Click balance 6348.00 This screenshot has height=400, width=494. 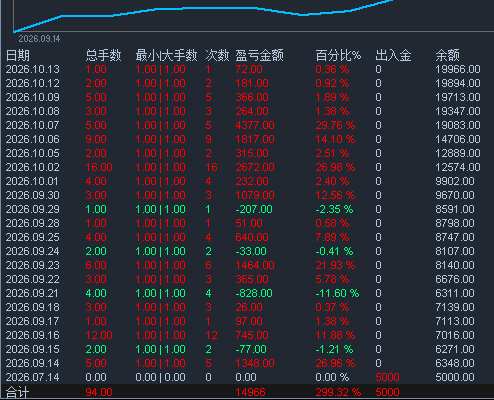click(455, 363)
